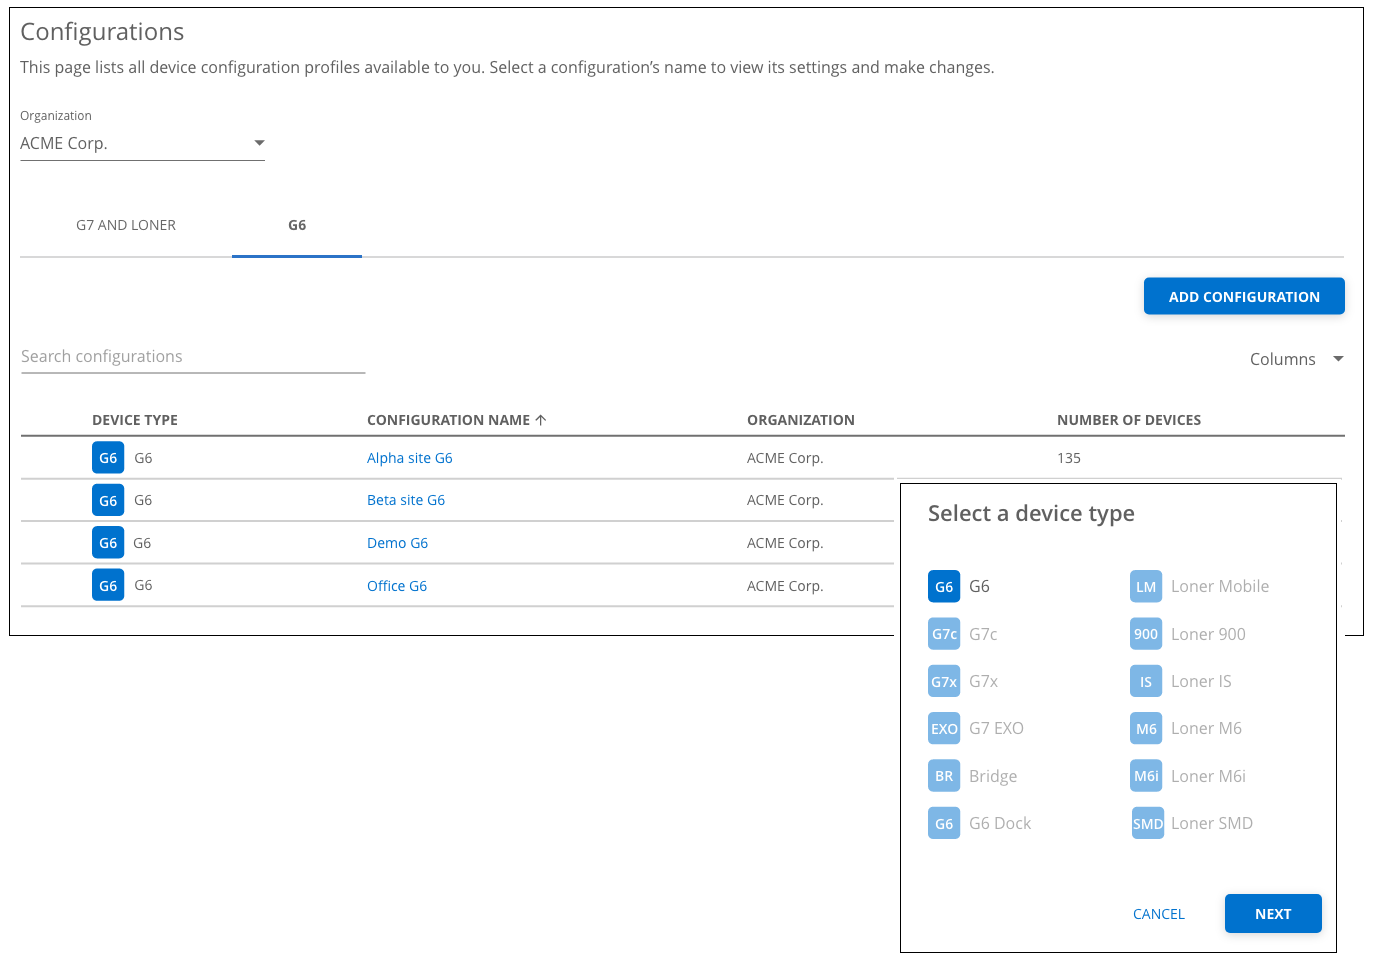This screenshot has height=969, width=1392.
Task: Switch to the G7 AND LONER tab
Action: (126, 226)
